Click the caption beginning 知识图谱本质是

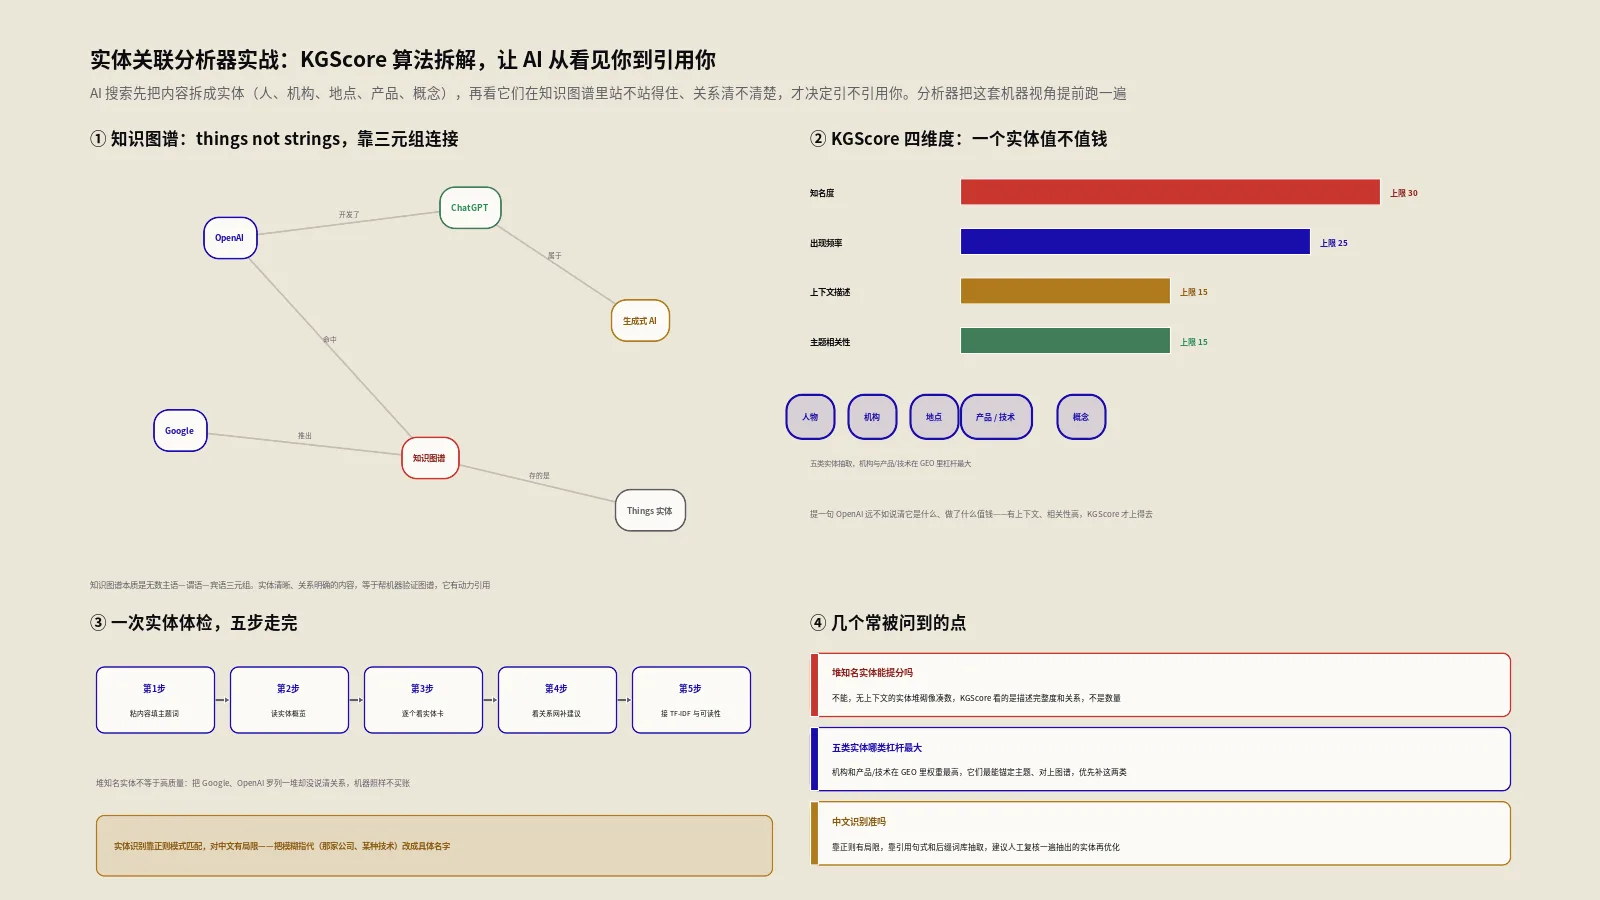pyautogui.click(x=290, y=585)
